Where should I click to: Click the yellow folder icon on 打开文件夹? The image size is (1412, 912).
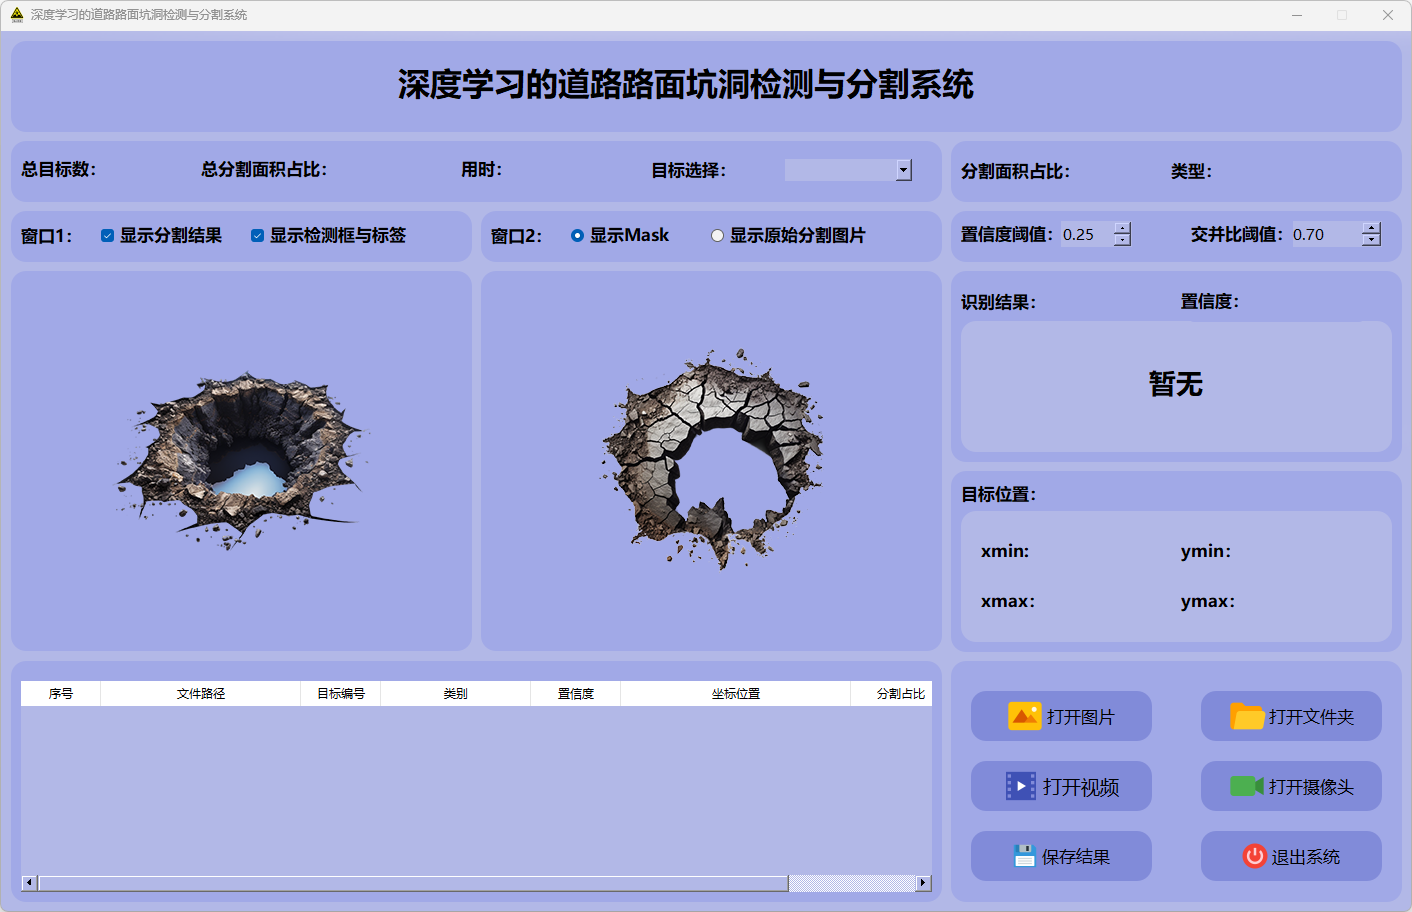pos(1247,716)
